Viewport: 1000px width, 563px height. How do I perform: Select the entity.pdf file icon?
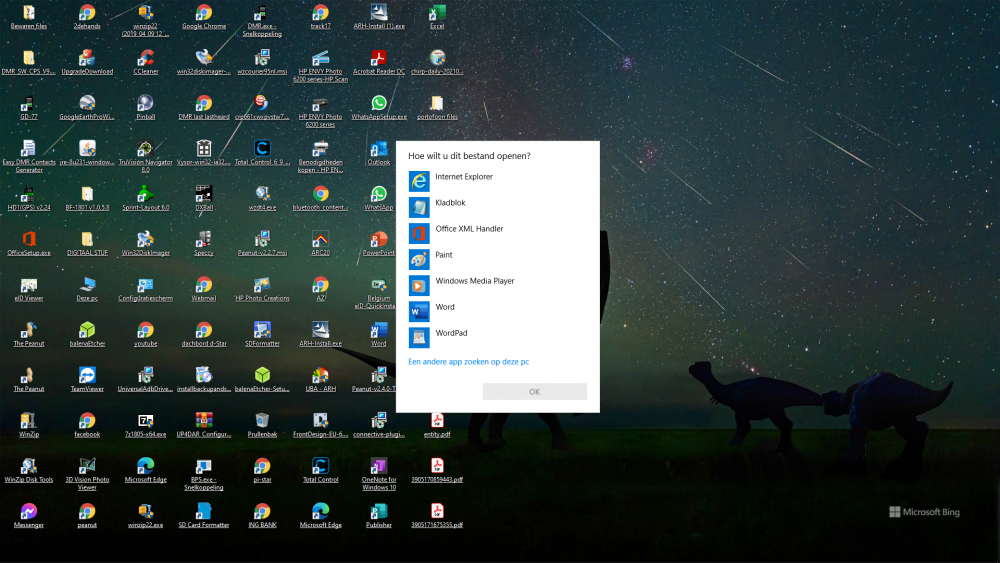437,420
